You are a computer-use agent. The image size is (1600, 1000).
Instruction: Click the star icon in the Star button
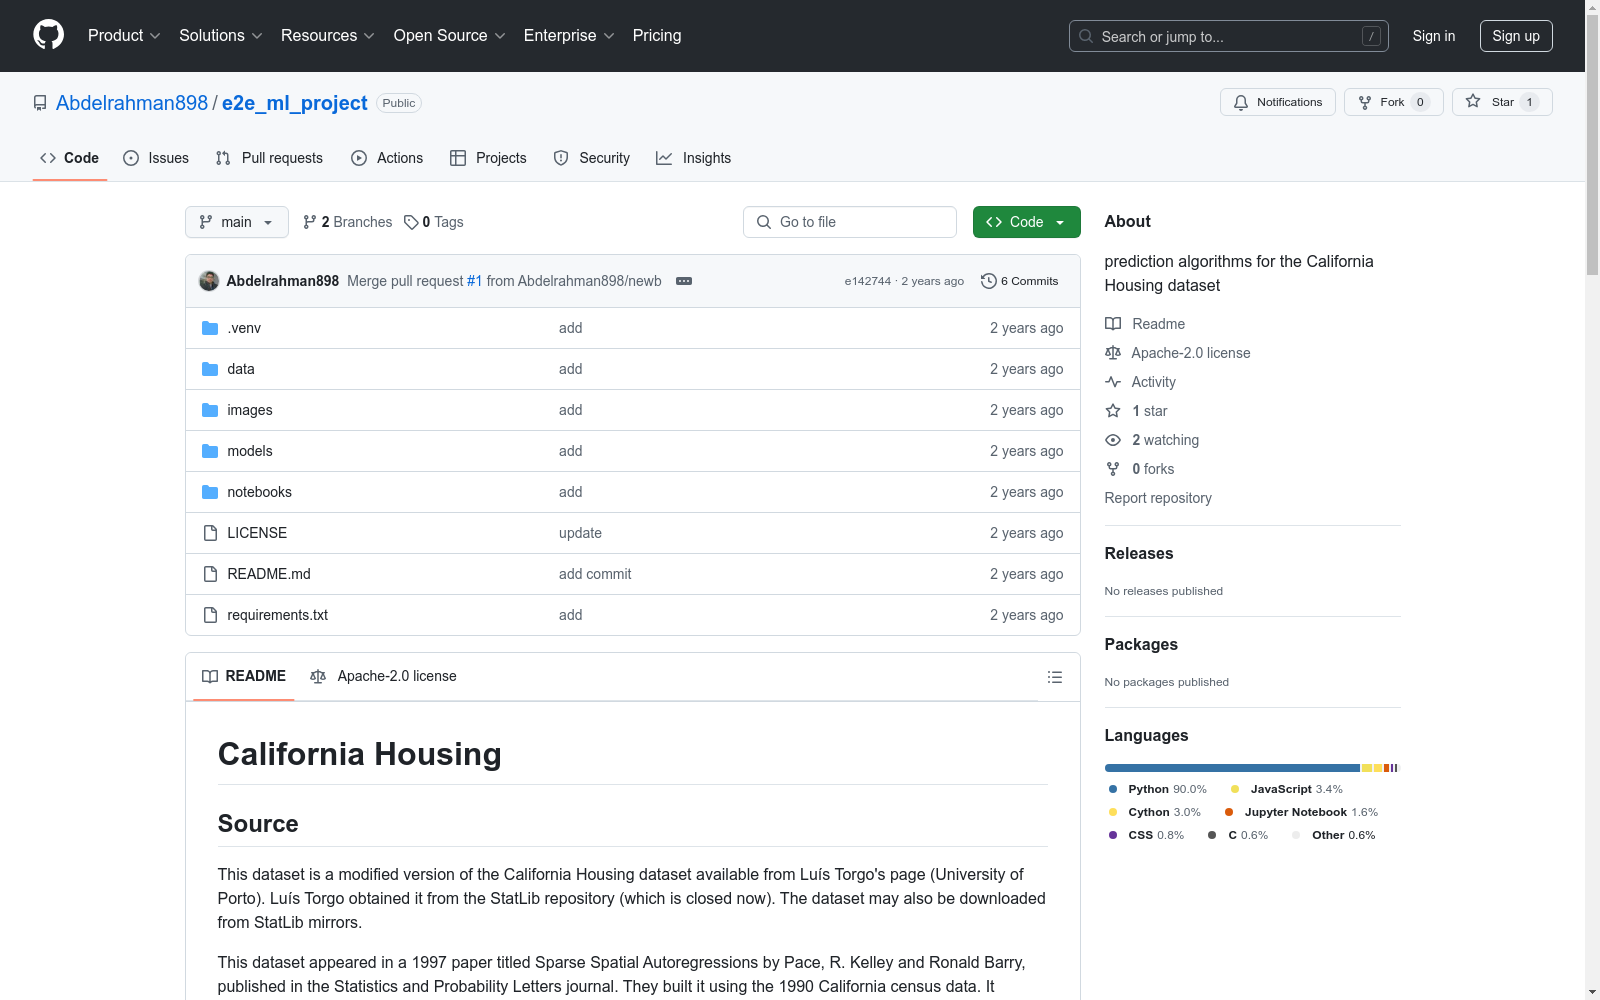click(x=1473, y=101)
